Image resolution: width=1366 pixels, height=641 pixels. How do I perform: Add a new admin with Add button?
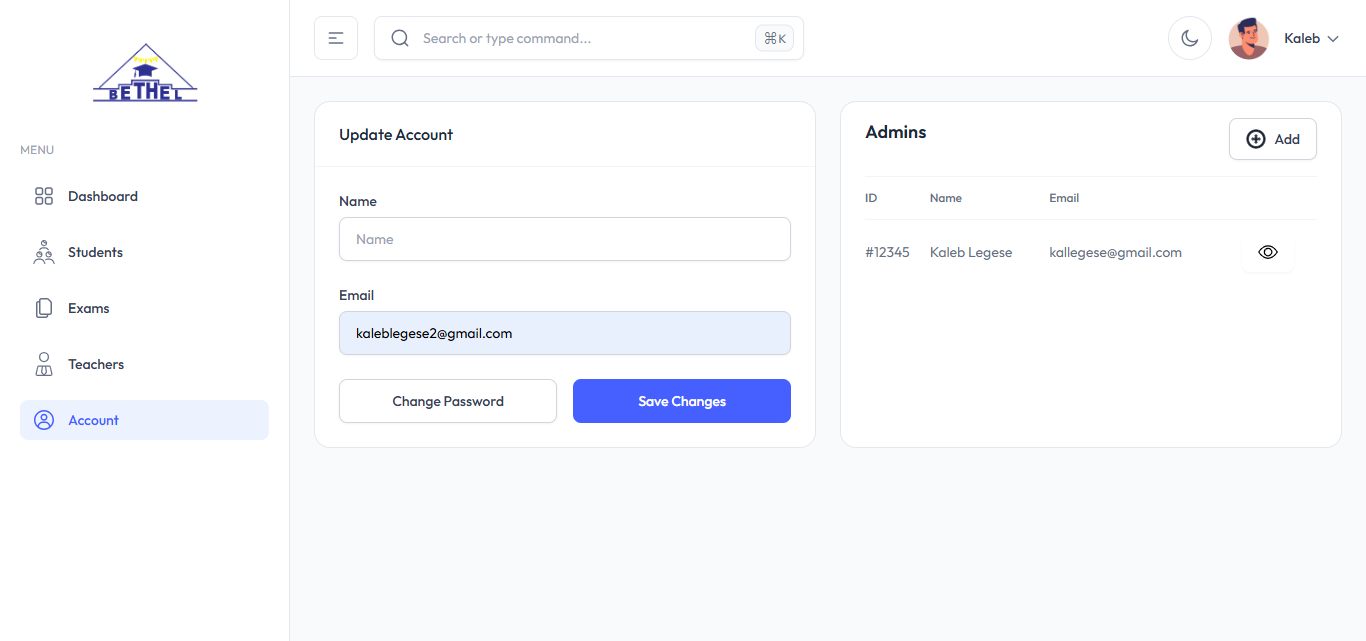(x=1272, y=139)
